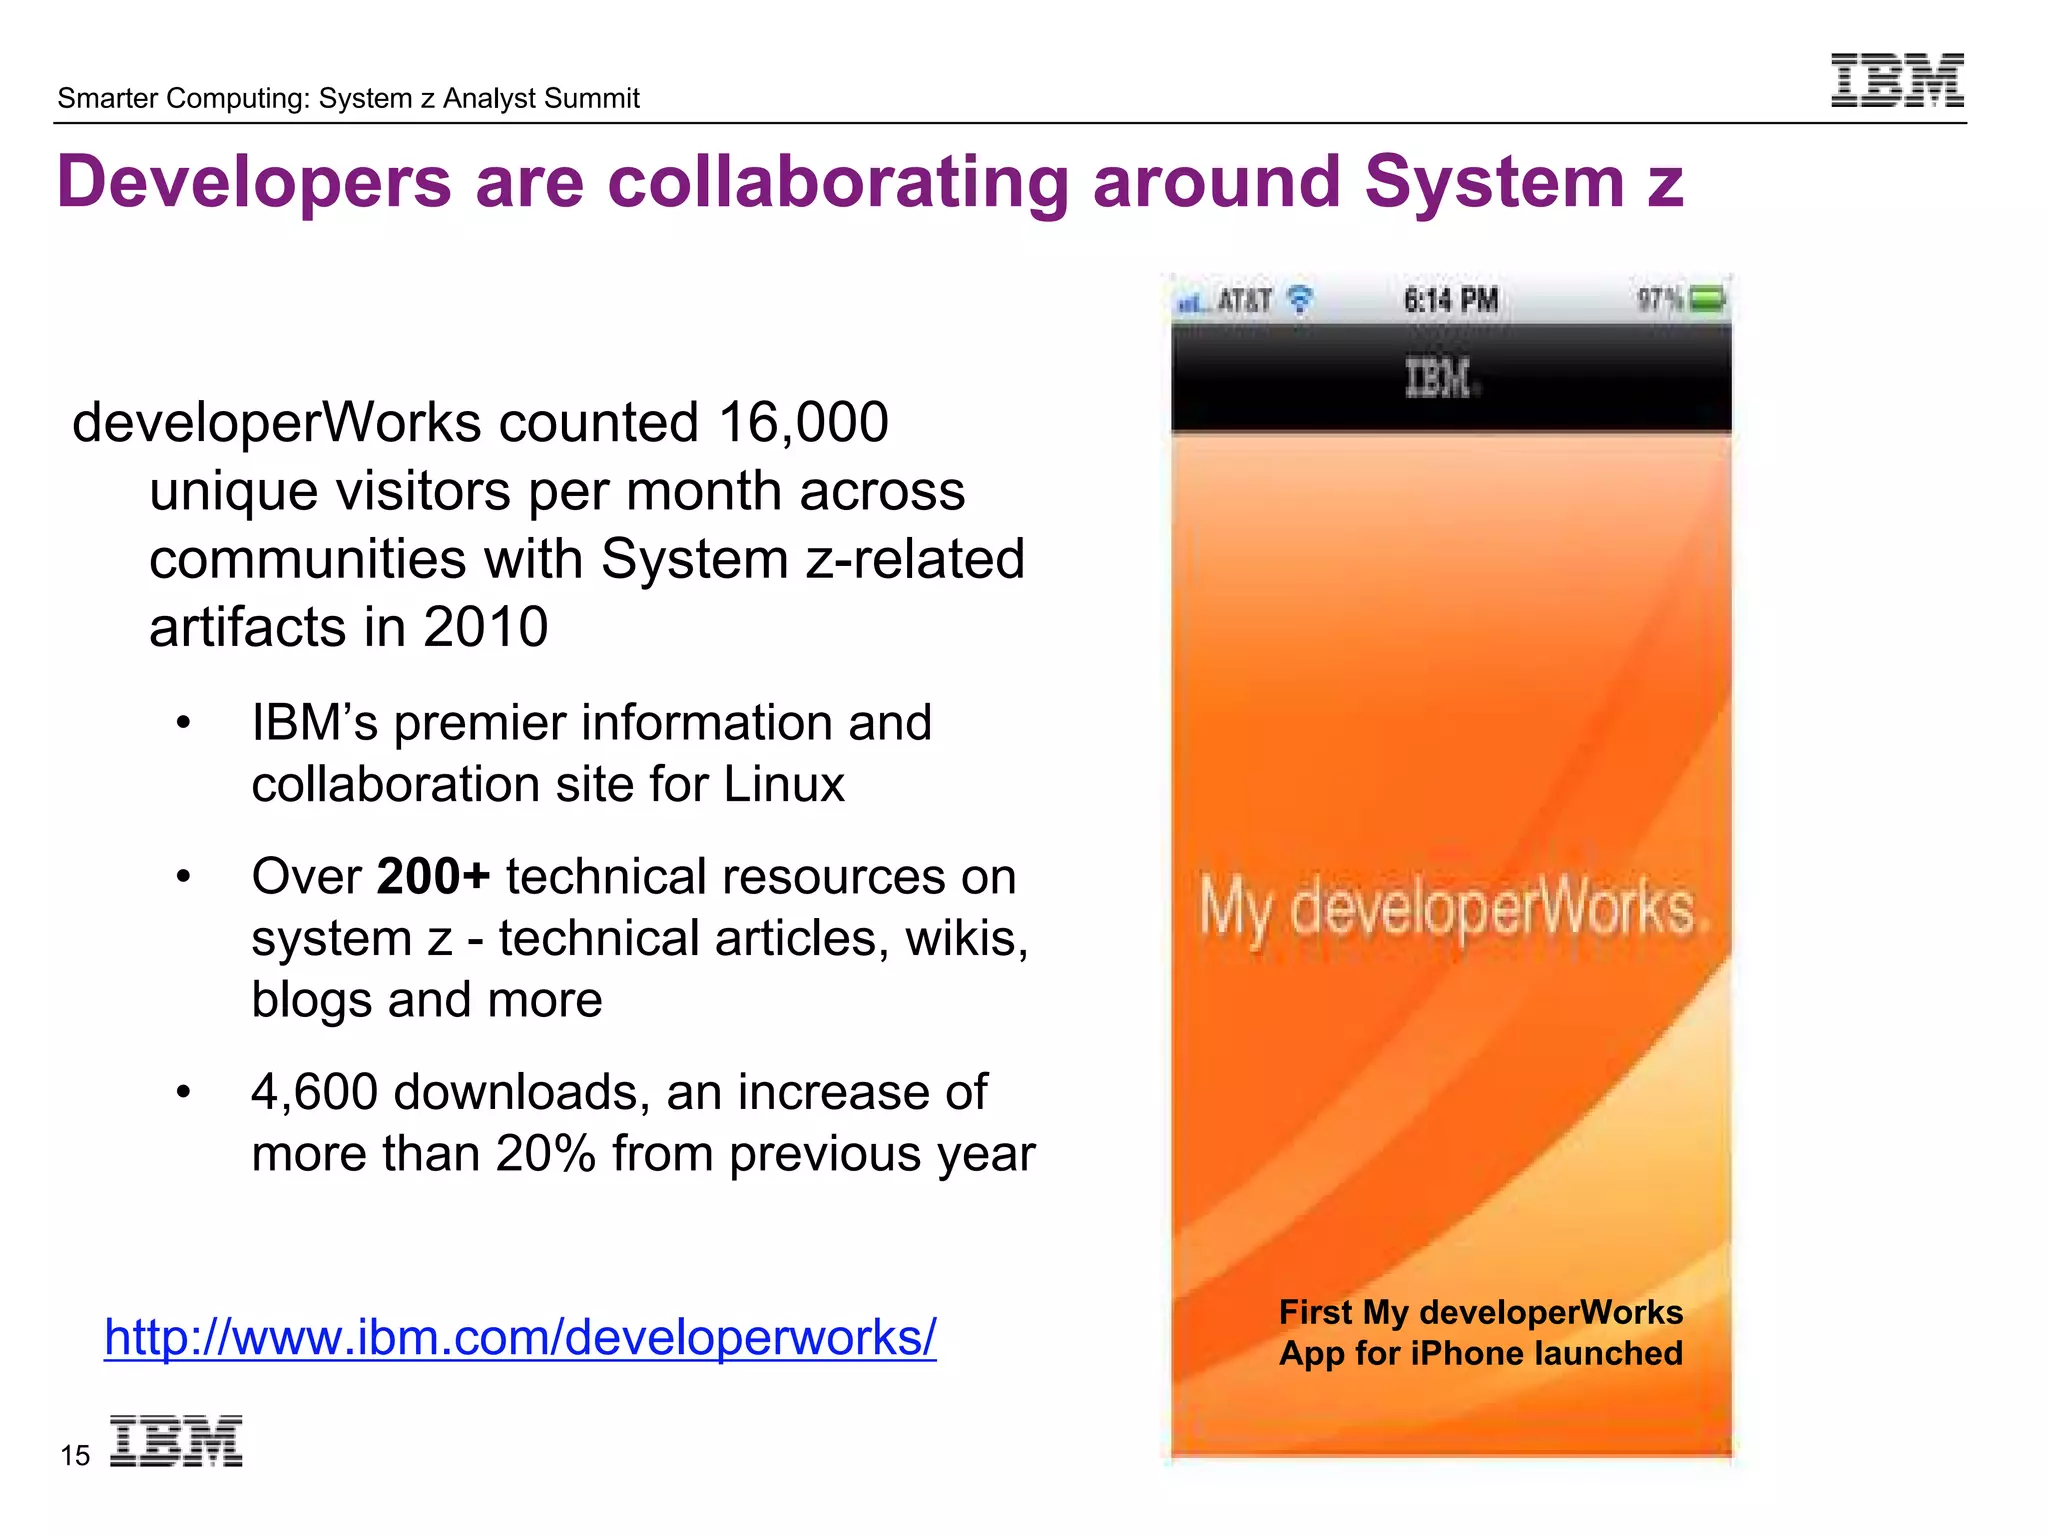Click the 'AT&T' carrier label
2048x1536 pixels.
(1244, 300)
